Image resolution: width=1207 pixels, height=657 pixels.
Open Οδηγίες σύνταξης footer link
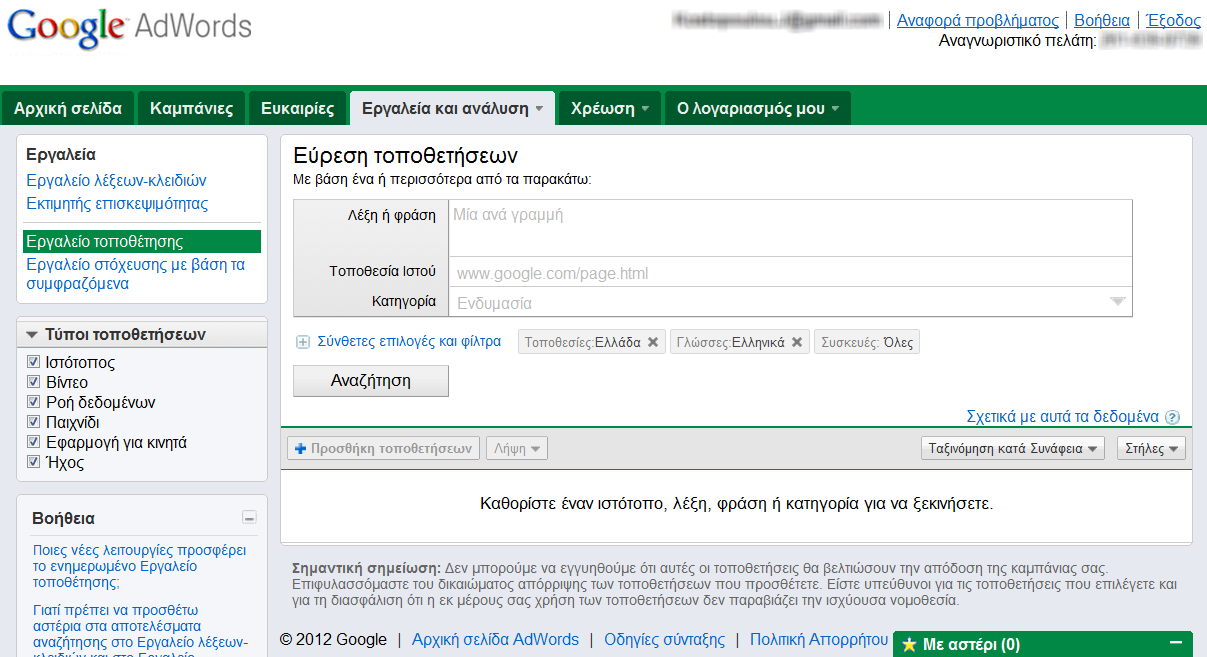coord(664,640)
